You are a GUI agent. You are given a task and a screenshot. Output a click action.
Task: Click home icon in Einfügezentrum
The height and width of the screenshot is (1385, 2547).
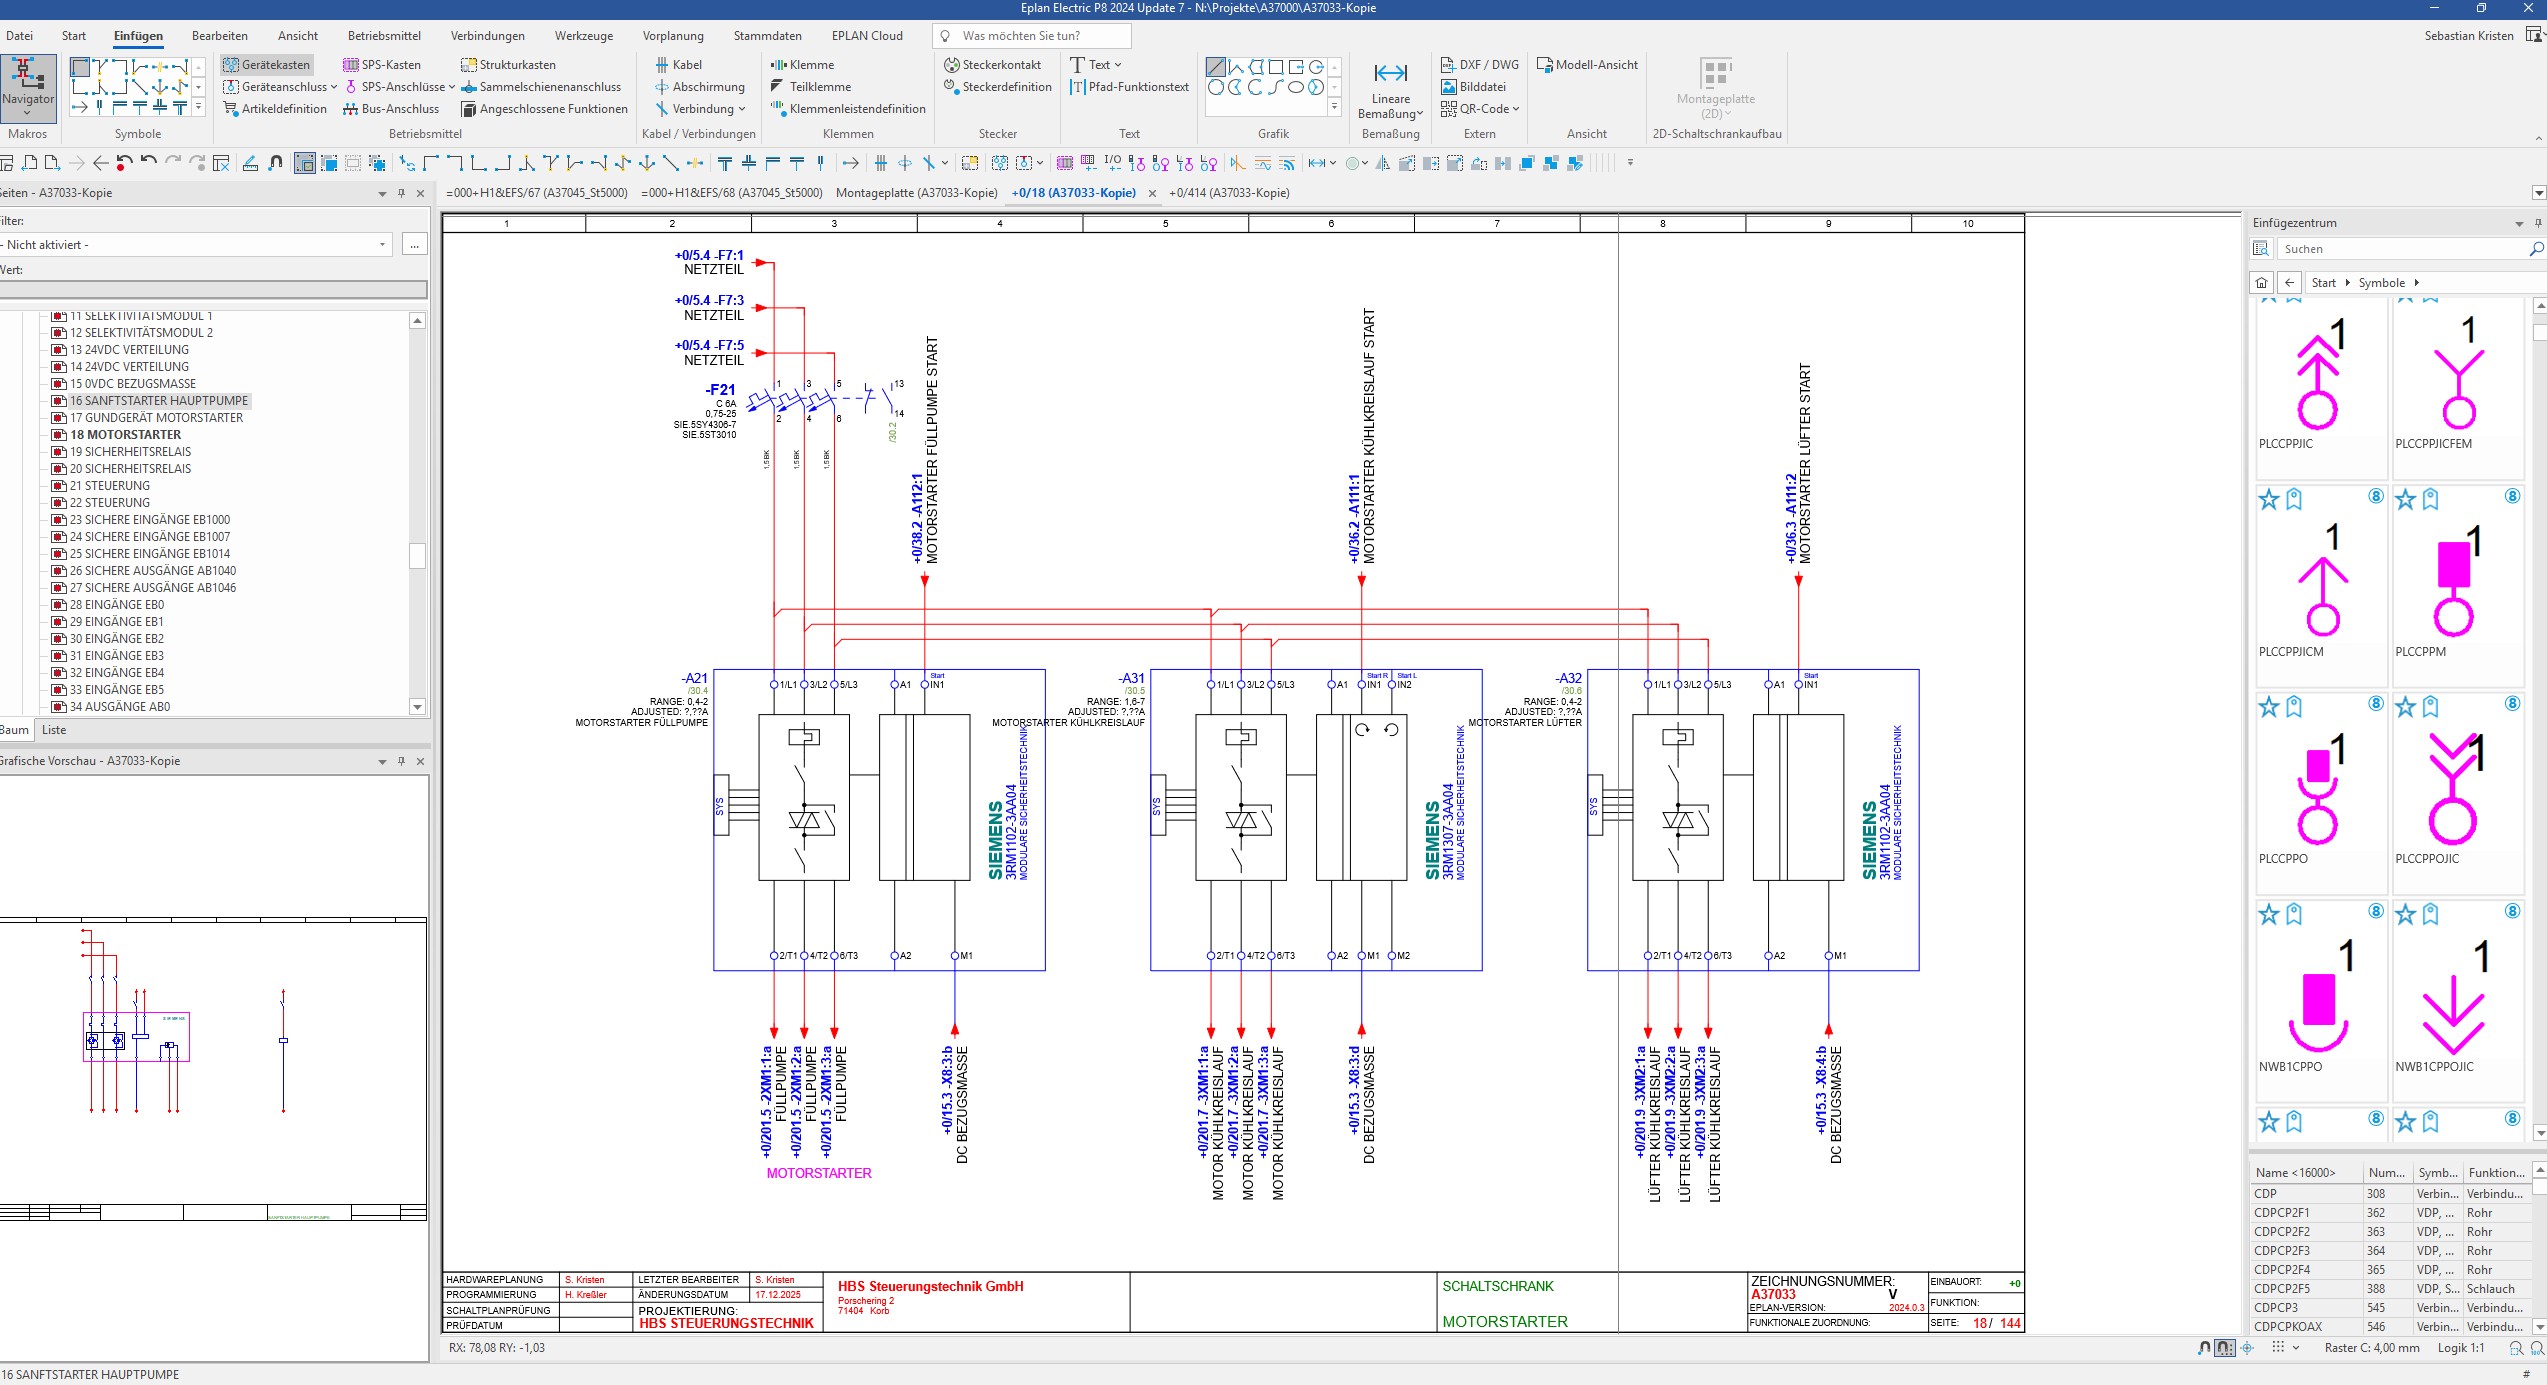[x=2262, y=283]
